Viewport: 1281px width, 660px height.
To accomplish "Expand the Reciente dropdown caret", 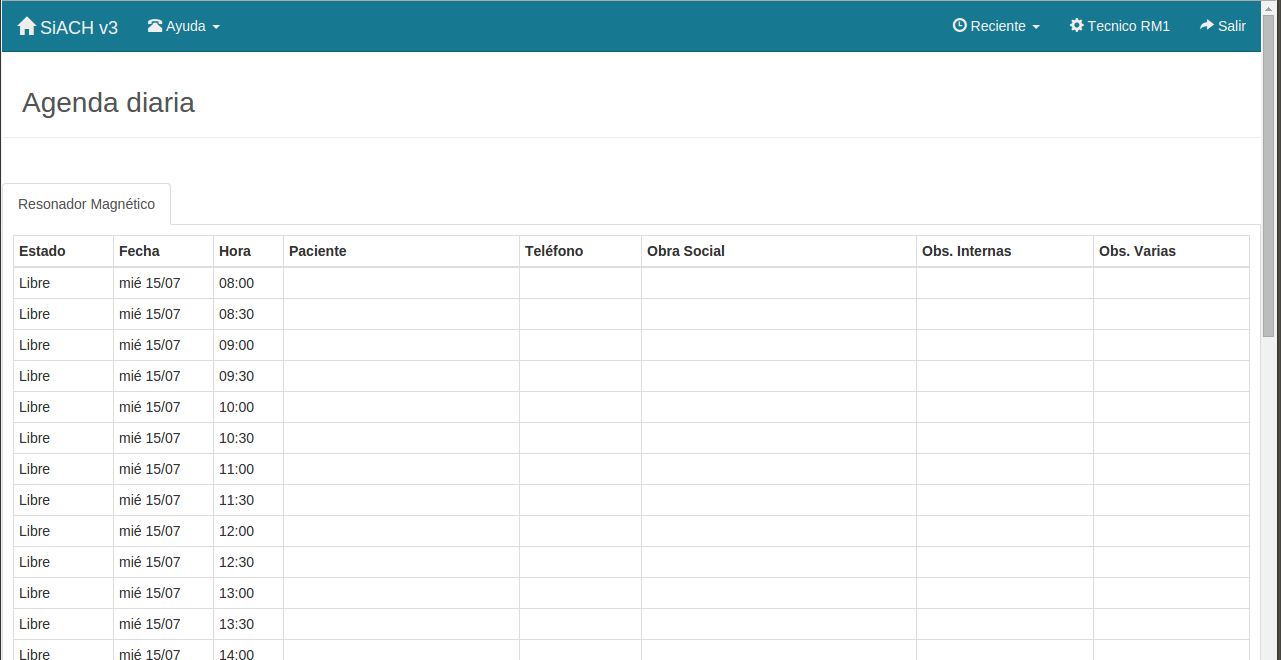I will click(x=1036, y=27).
